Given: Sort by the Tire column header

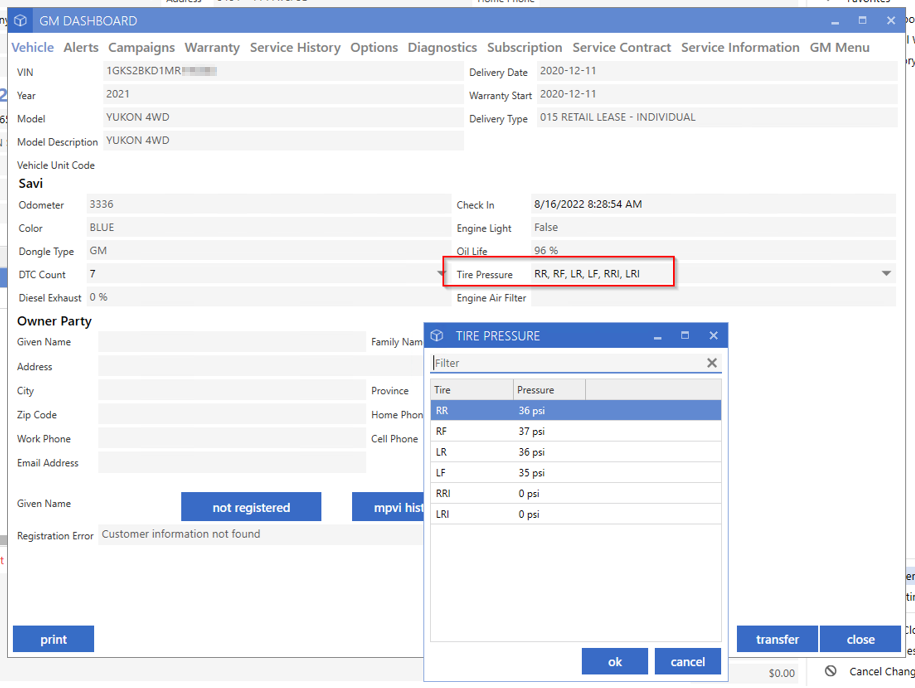Looking at the screenshot, I should (x=472, y=390).
